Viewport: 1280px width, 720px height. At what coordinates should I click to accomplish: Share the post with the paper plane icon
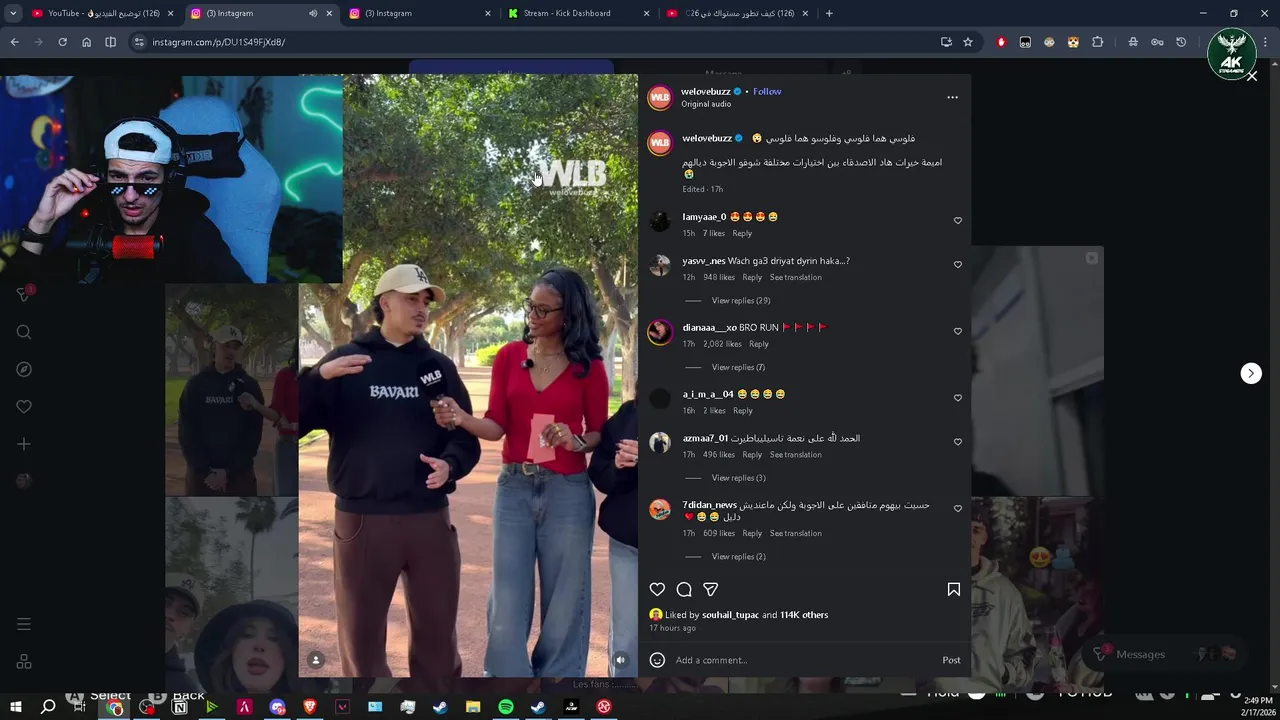point(711,589)
